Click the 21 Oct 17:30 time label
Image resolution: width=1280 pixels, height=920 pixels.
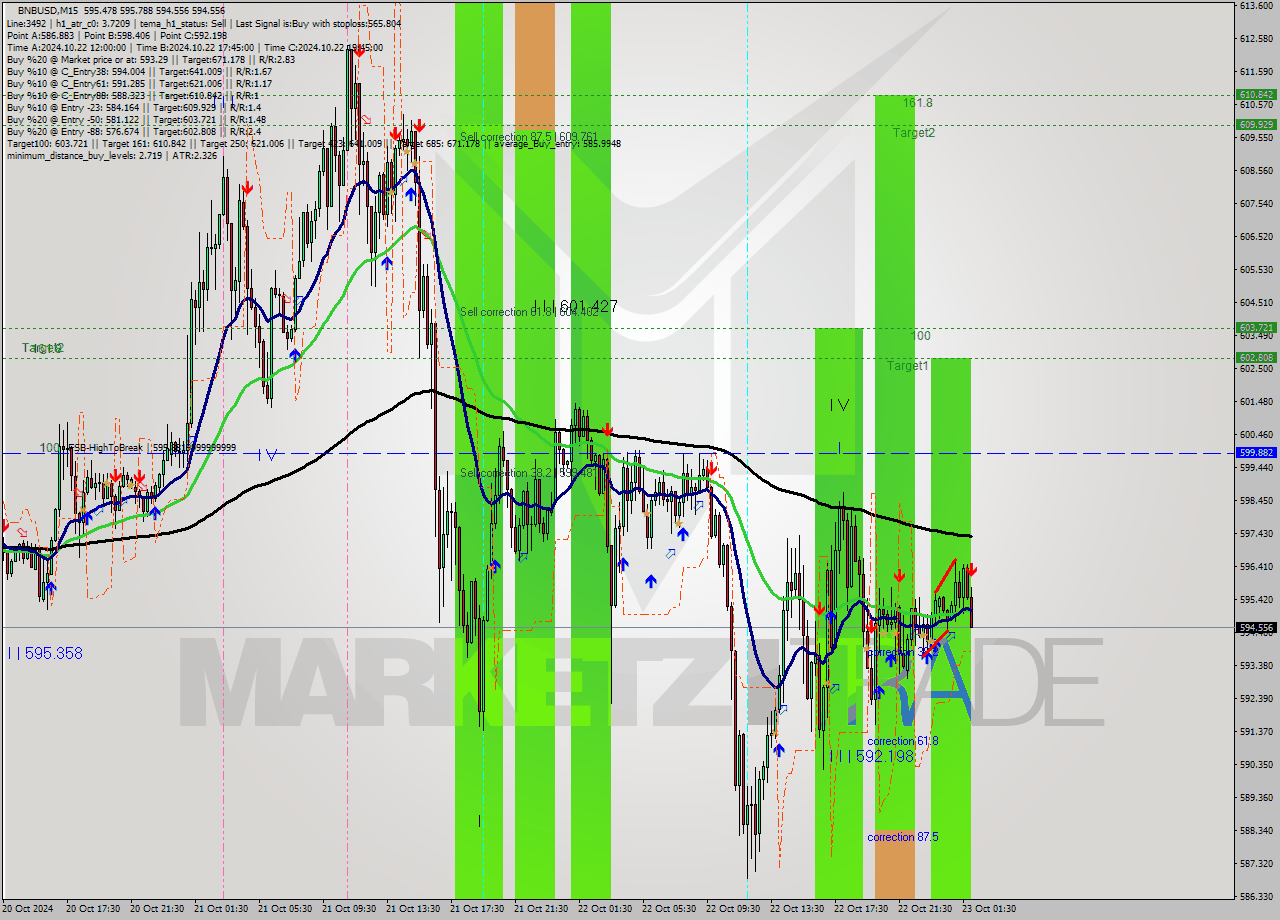tap(477, 909)
